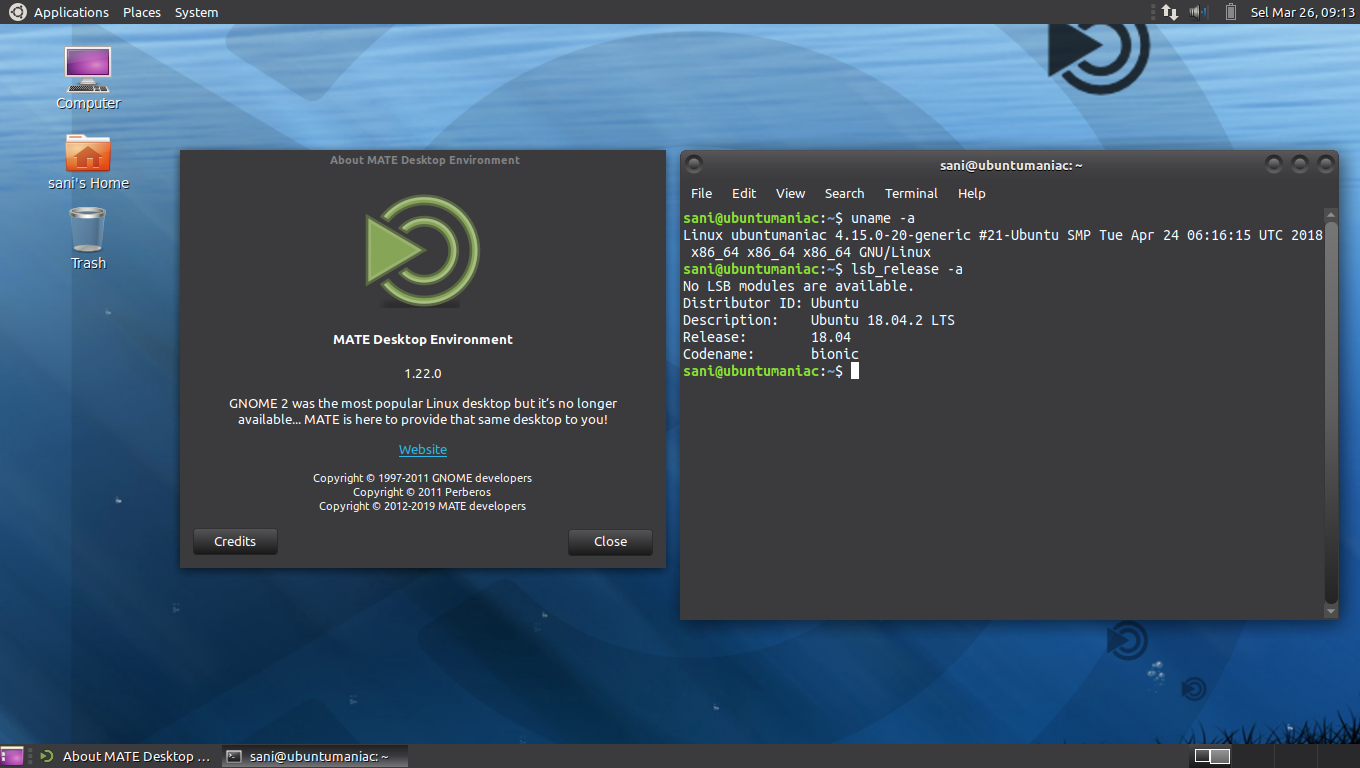Image resolution: width=1360 pixels, height=768 pixels.
Task: Open the terminal Edit menu
Action: click(x=744, y=193)
